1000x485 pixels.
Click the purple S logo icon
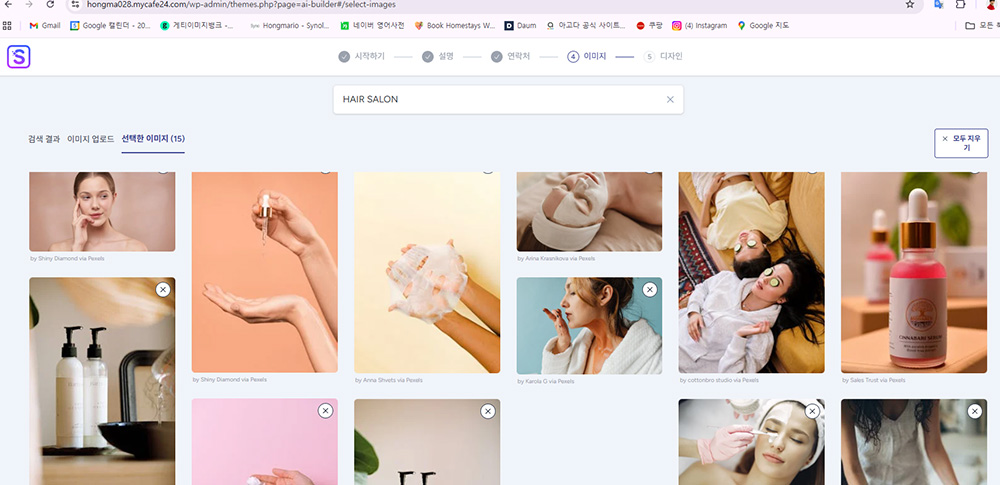(x=18, y=57)
